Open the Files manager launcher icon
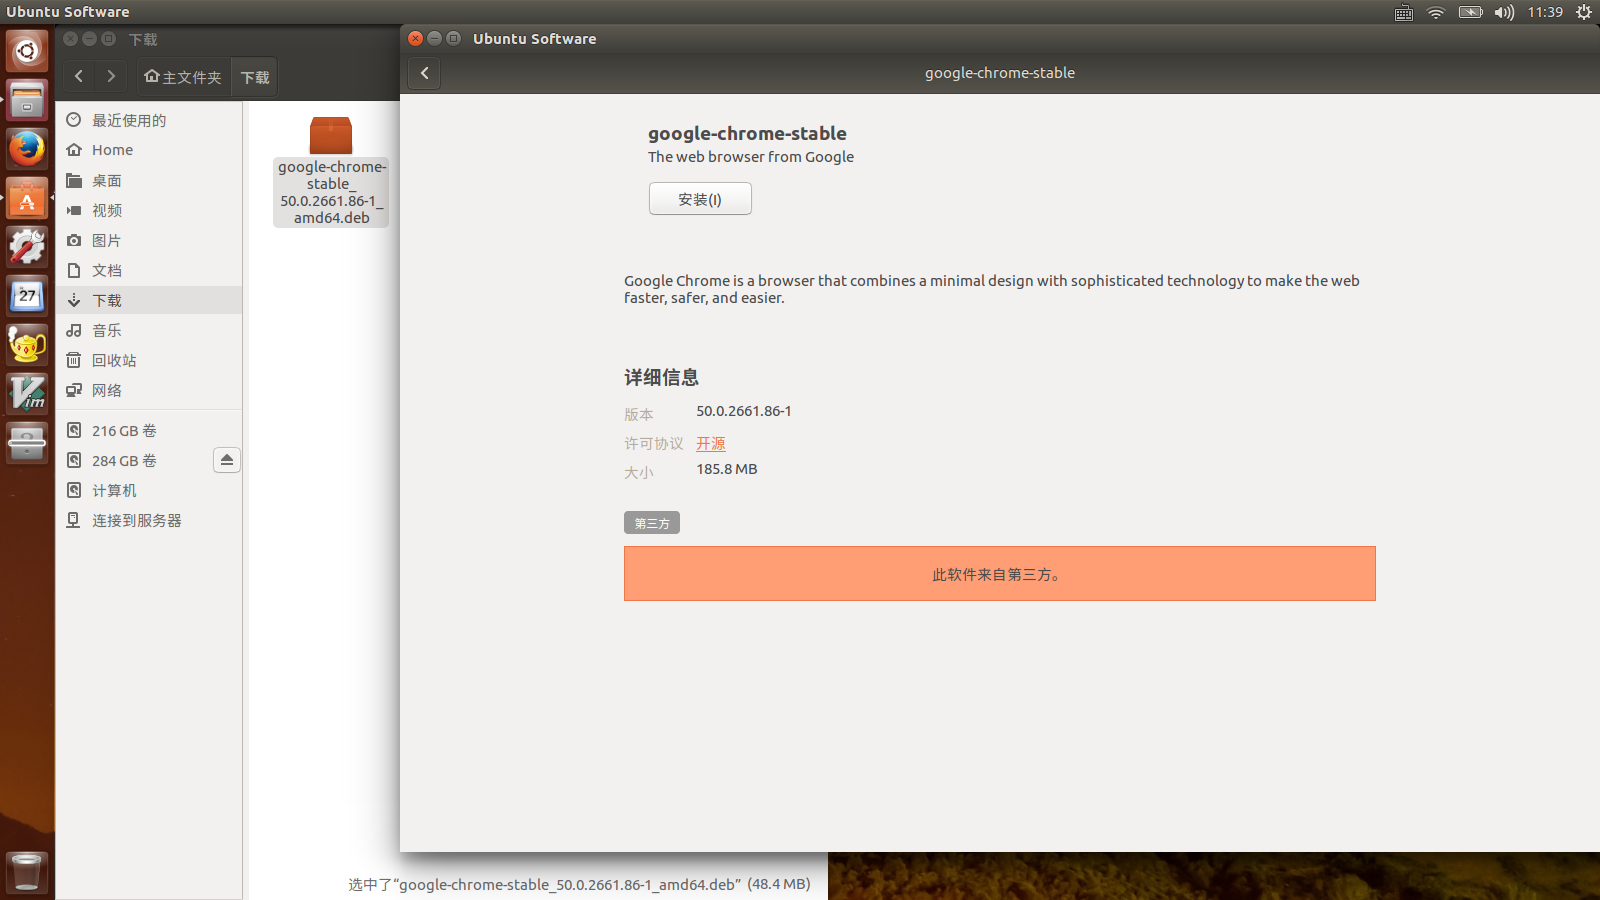This screenshot has height=900, width=1600. [x=27, y=100]
